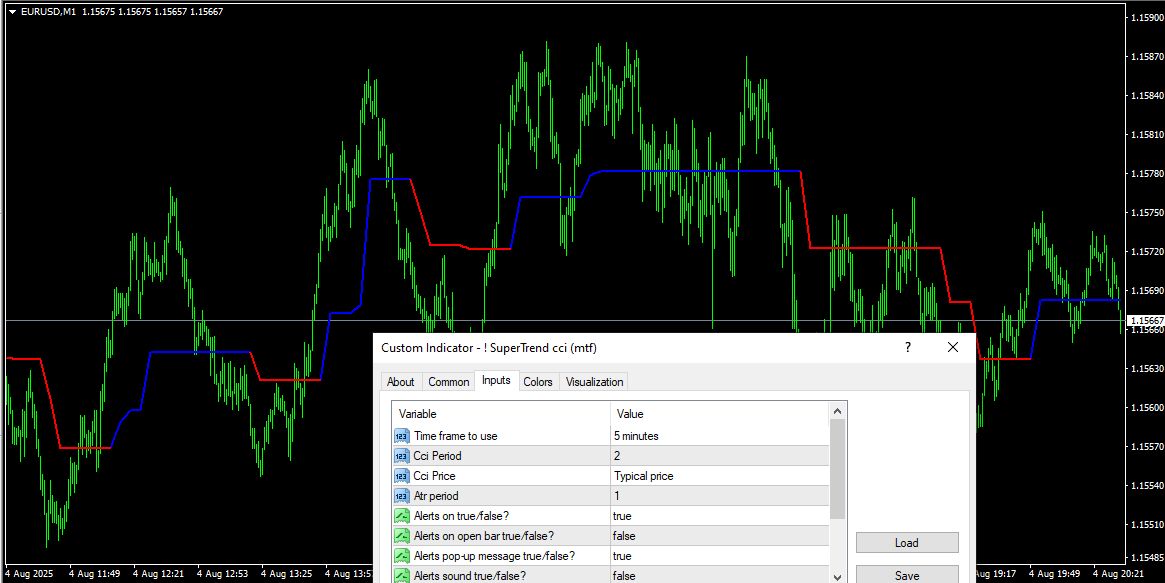Screen dimensions: 1165x583
Task: Click the '4 Aug 20:21' time axis label
Action: pos(1118,574)
